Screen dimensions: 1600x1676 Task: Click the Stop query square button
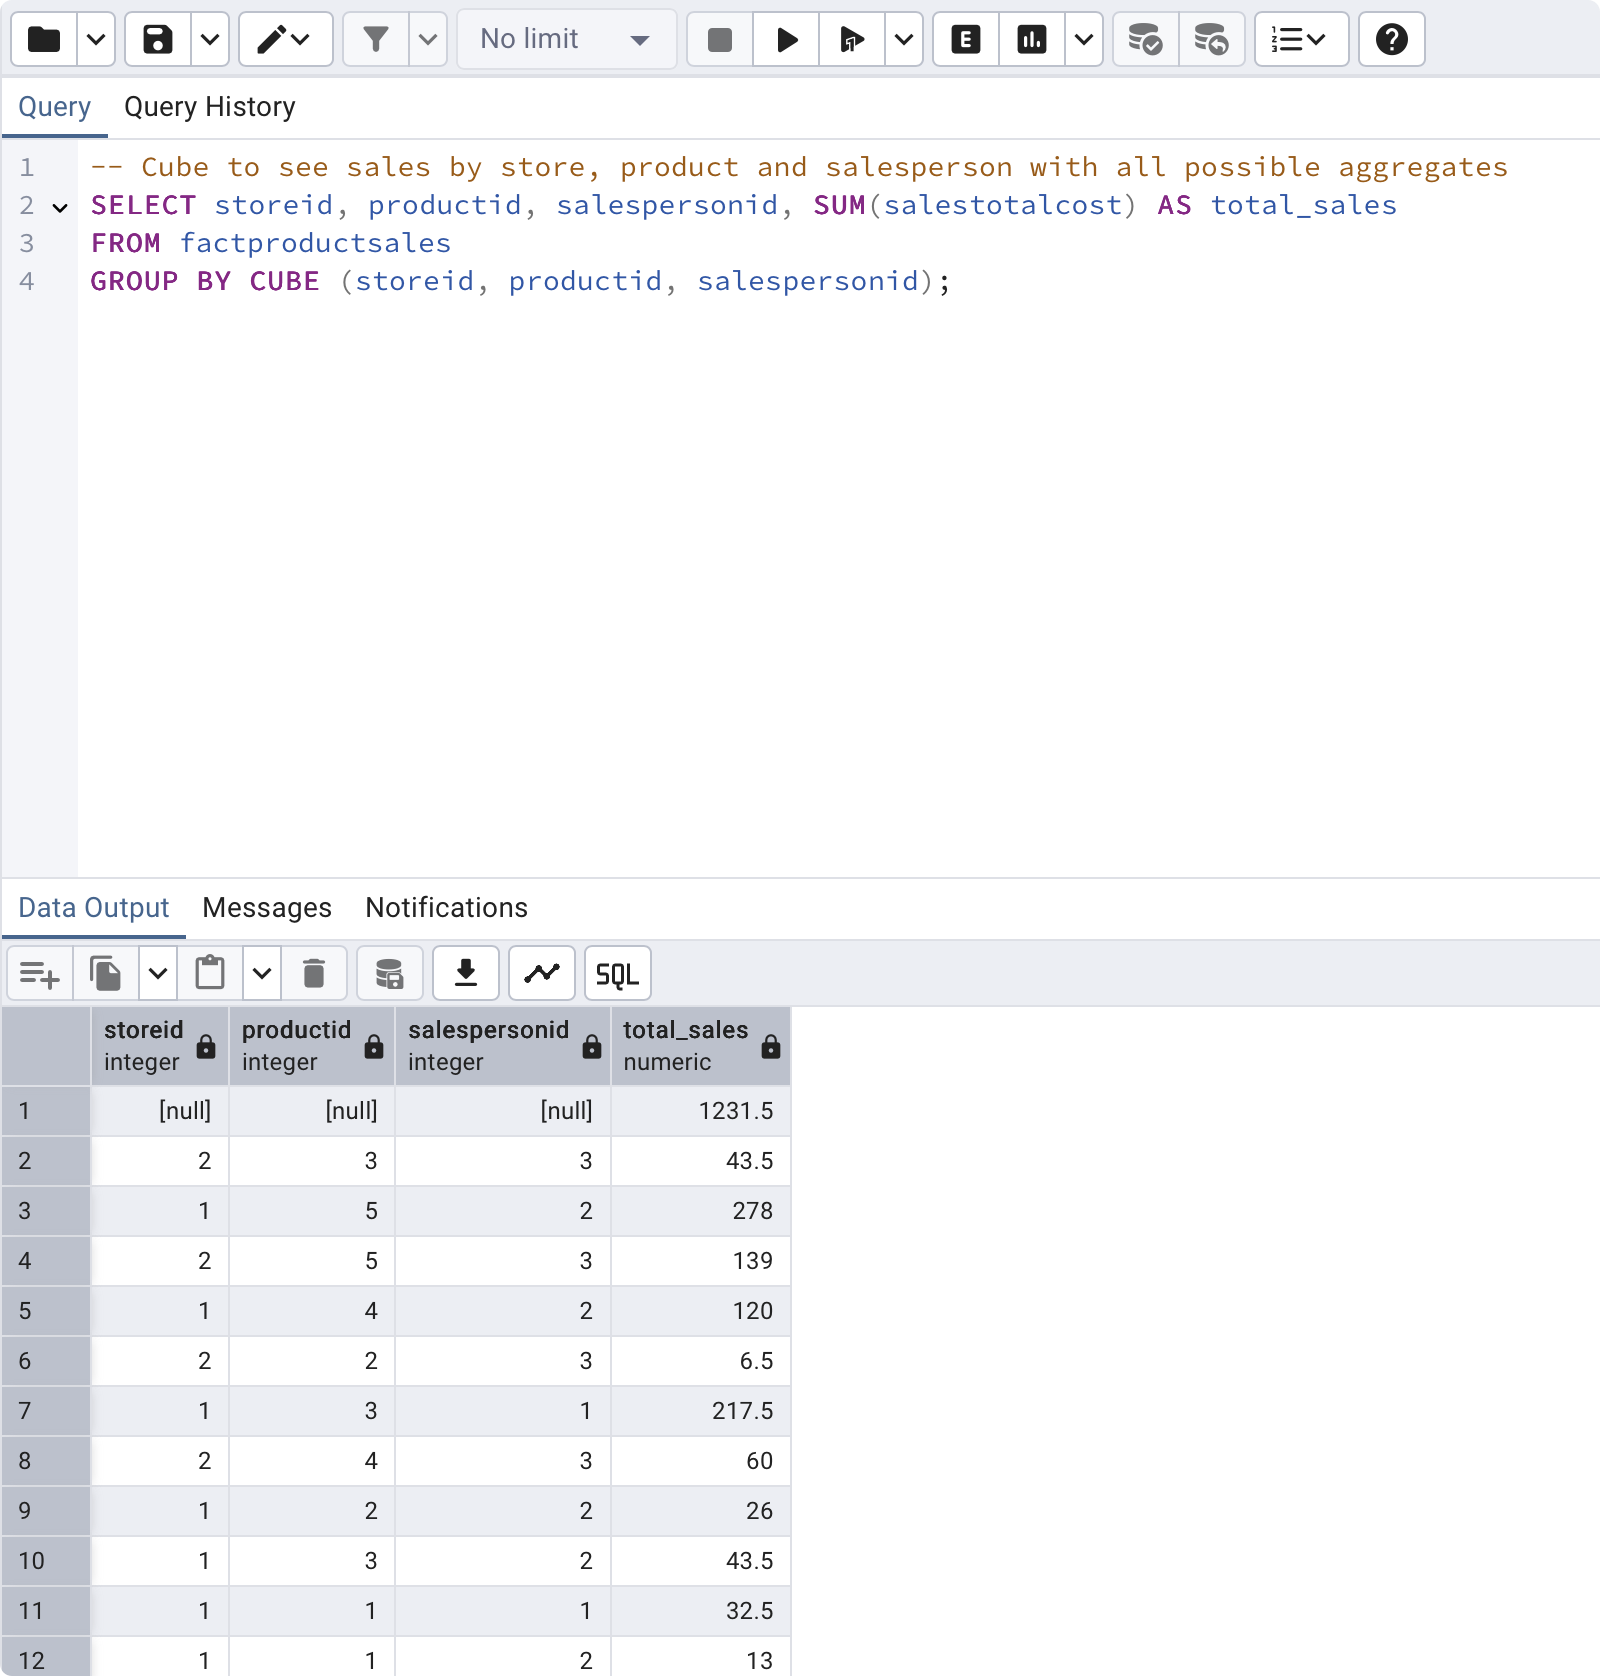[x=720, y=40]
